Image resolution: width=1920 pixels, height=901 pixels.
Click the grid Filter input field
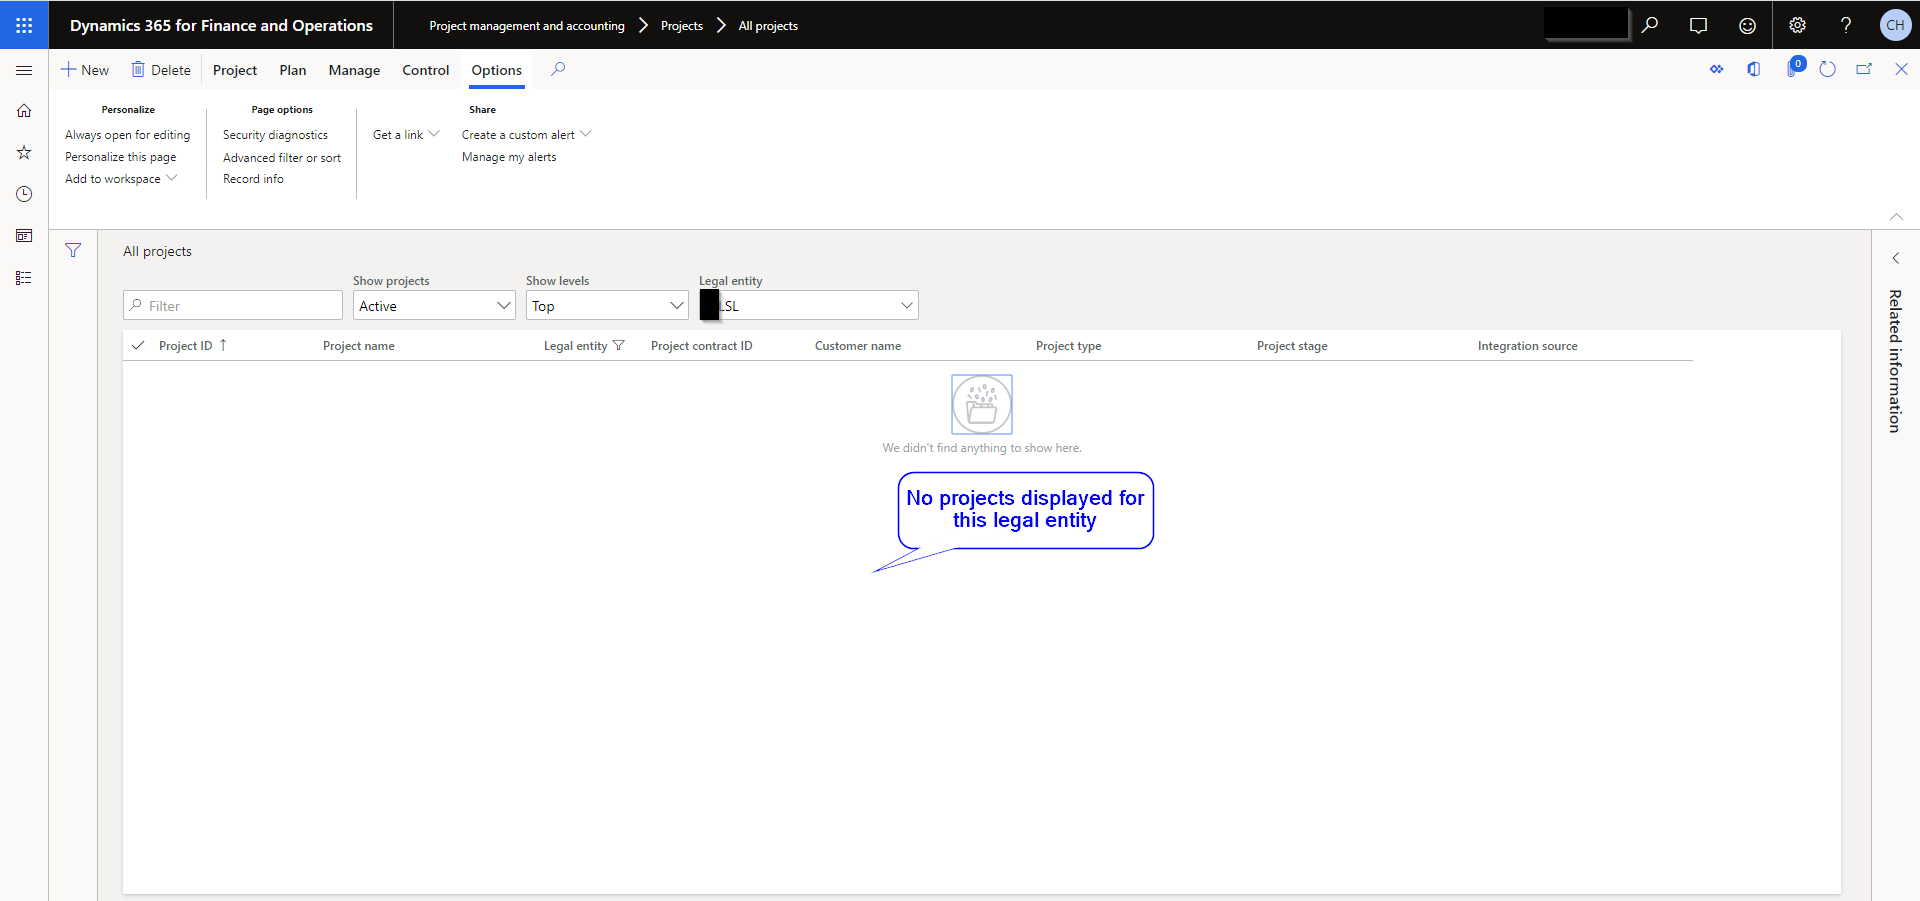tap(233, 305)
